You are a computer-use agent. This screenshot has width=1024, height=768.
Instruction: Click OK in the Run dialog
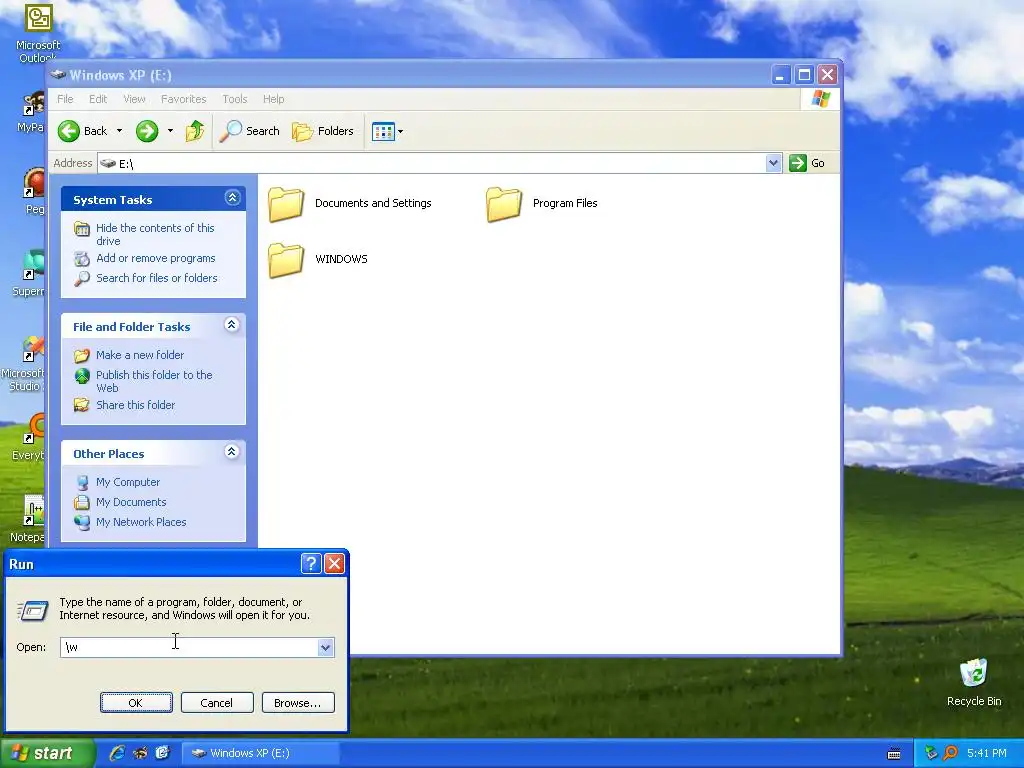point(136,703)
